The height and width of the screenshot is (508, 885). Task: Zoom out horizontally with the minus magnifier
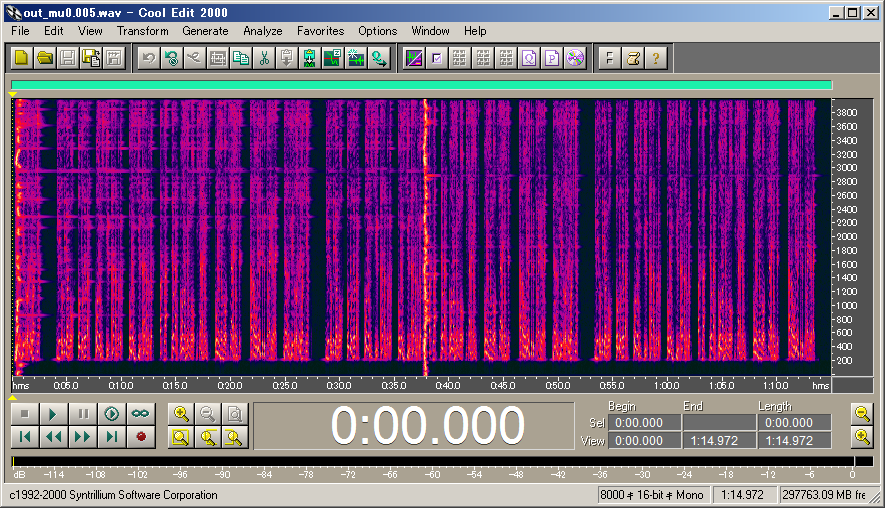pyautogui.click(x=207, y=414)
